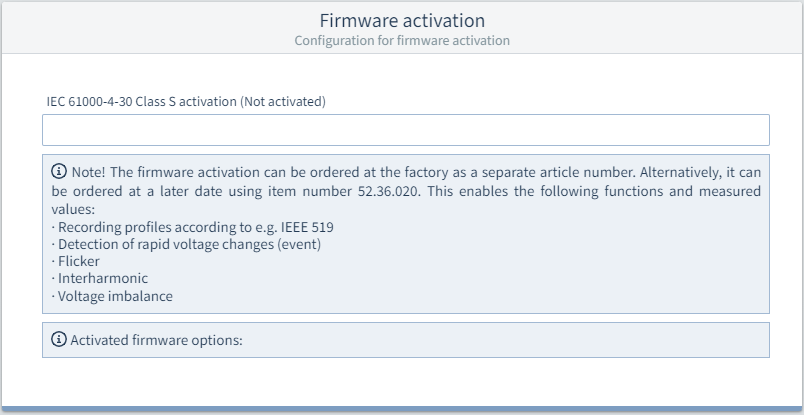Click the Not activated status text
This screenshot has height=415, width=804.
[x=283, y=102]
